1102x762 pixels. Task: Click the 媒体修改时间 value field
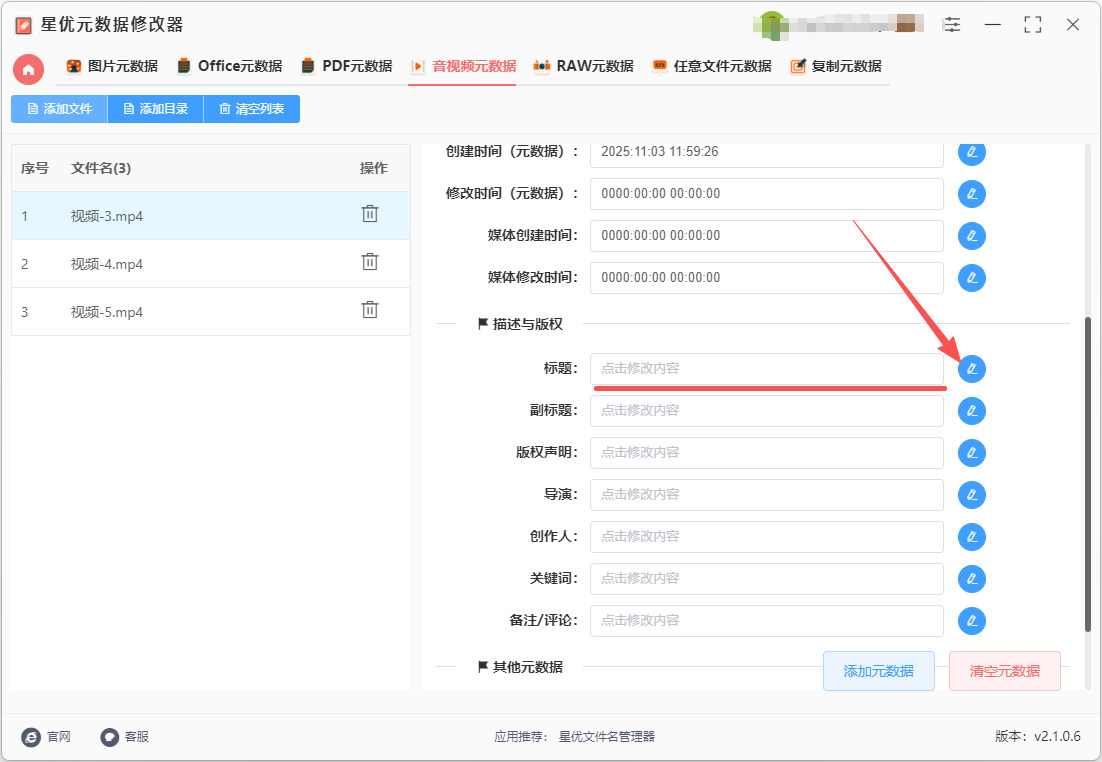[x=767, y=278]
